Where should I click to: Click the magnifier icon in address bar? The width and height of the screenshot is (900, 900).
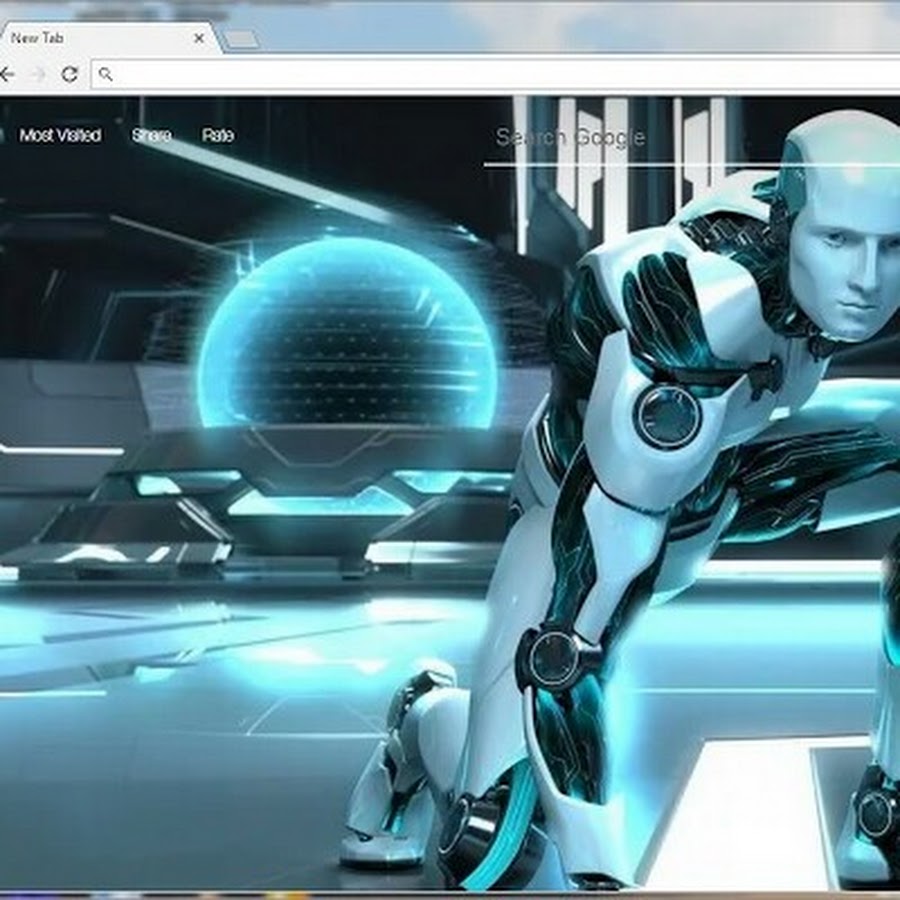pyautogui.click(x=106, y=74)
